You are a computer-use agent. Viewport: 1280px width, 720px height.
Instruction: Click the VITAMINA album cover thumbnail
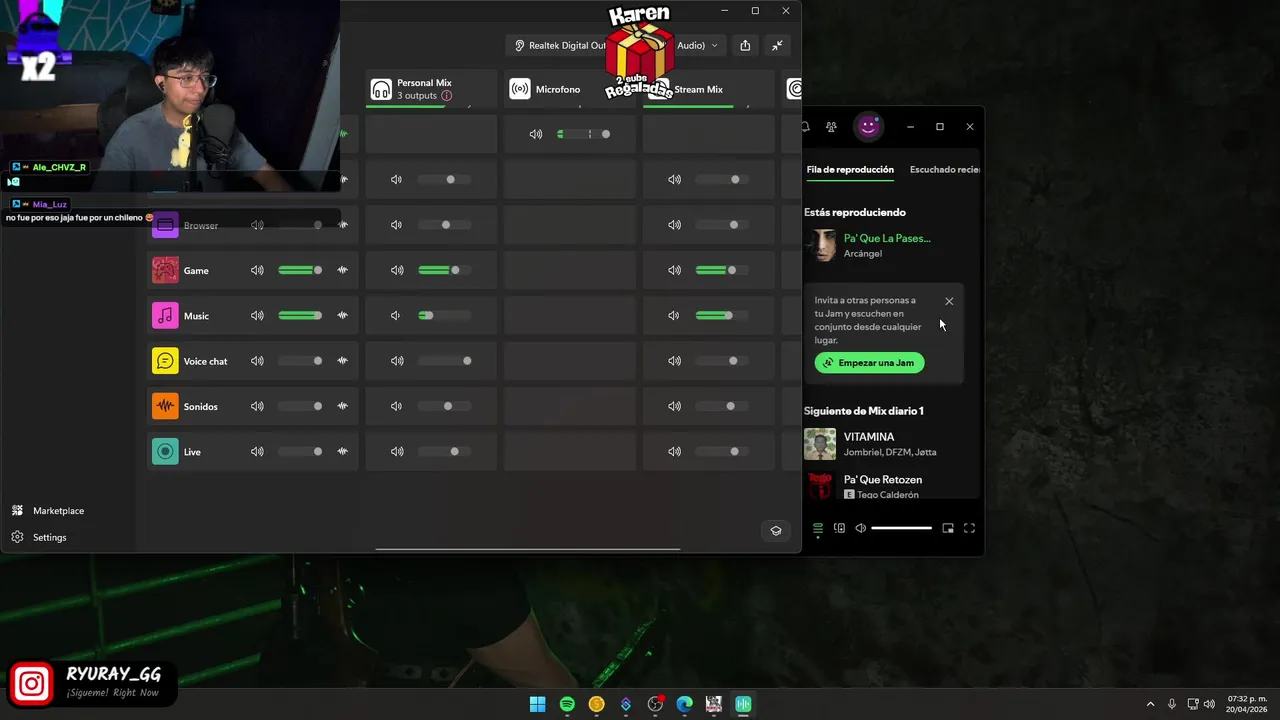[820, 444]
